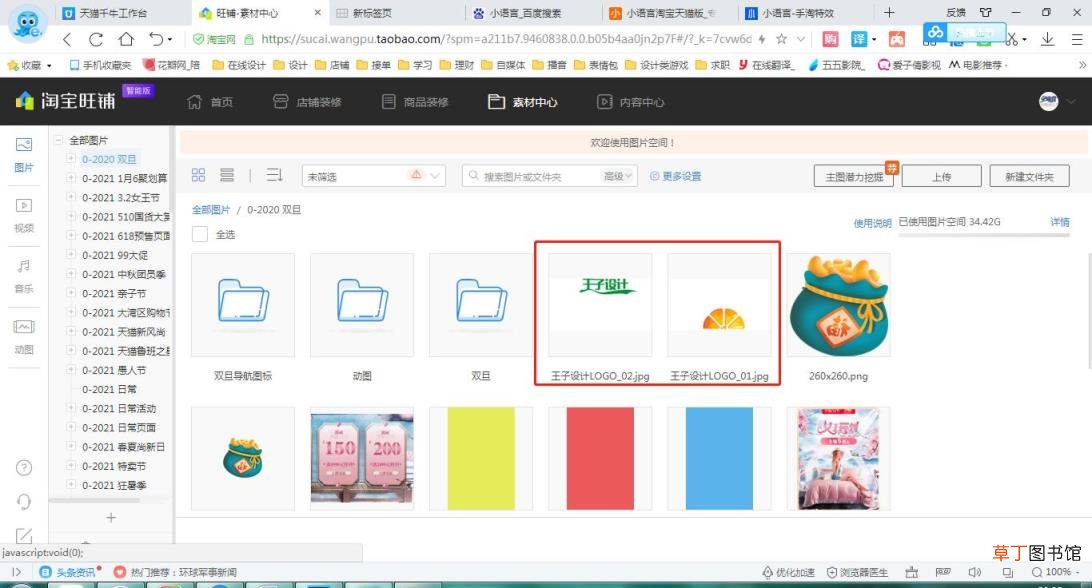Viewport: 1092px width, 588px height.
Task: Select 王子设计LOGO_01.jpg thumbnail
Action: (719, 305)
